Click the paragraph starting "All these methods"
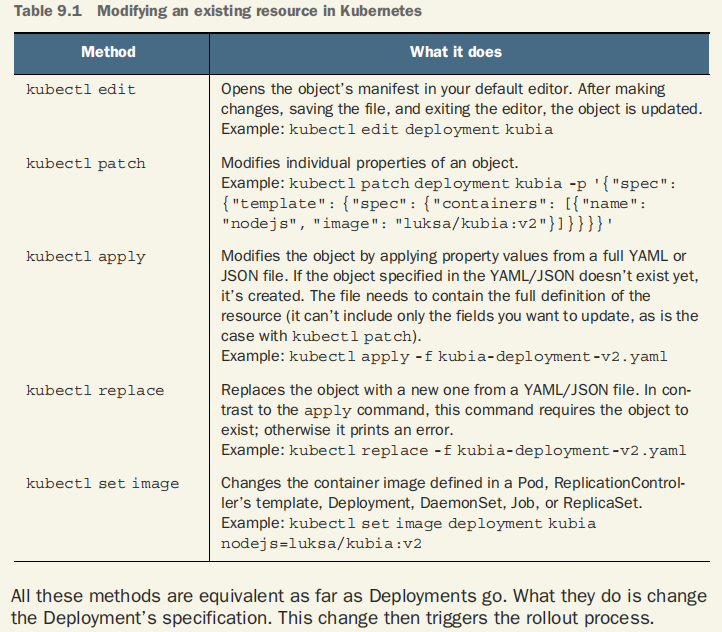Image resolution: width=722 pixels, height=632 pixels. coord(360,606)
